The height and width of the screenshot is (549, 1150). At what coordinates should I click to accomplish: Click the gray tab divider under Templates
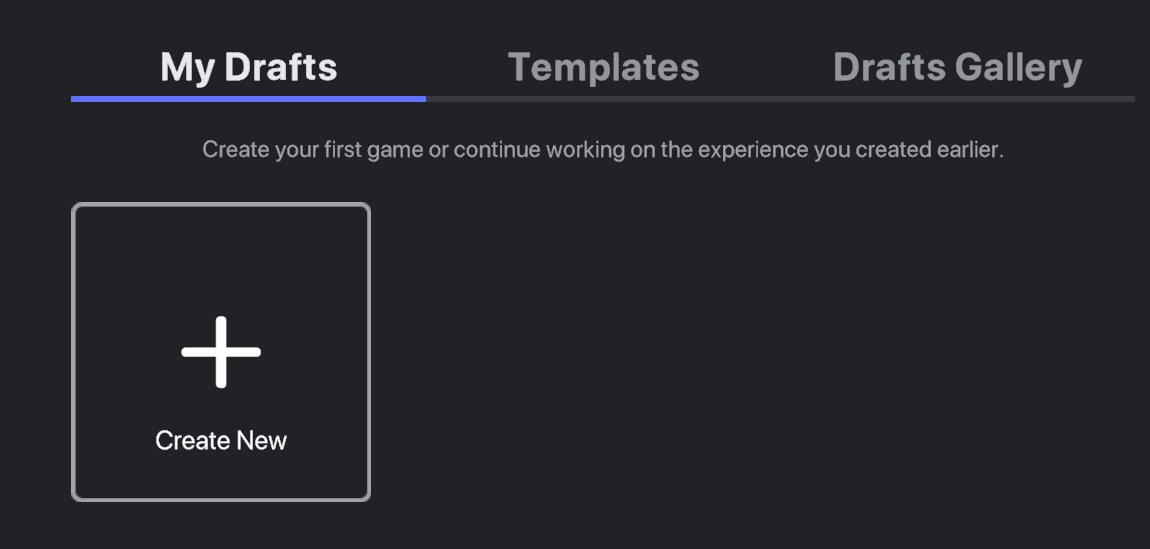[x=603, y=99]
